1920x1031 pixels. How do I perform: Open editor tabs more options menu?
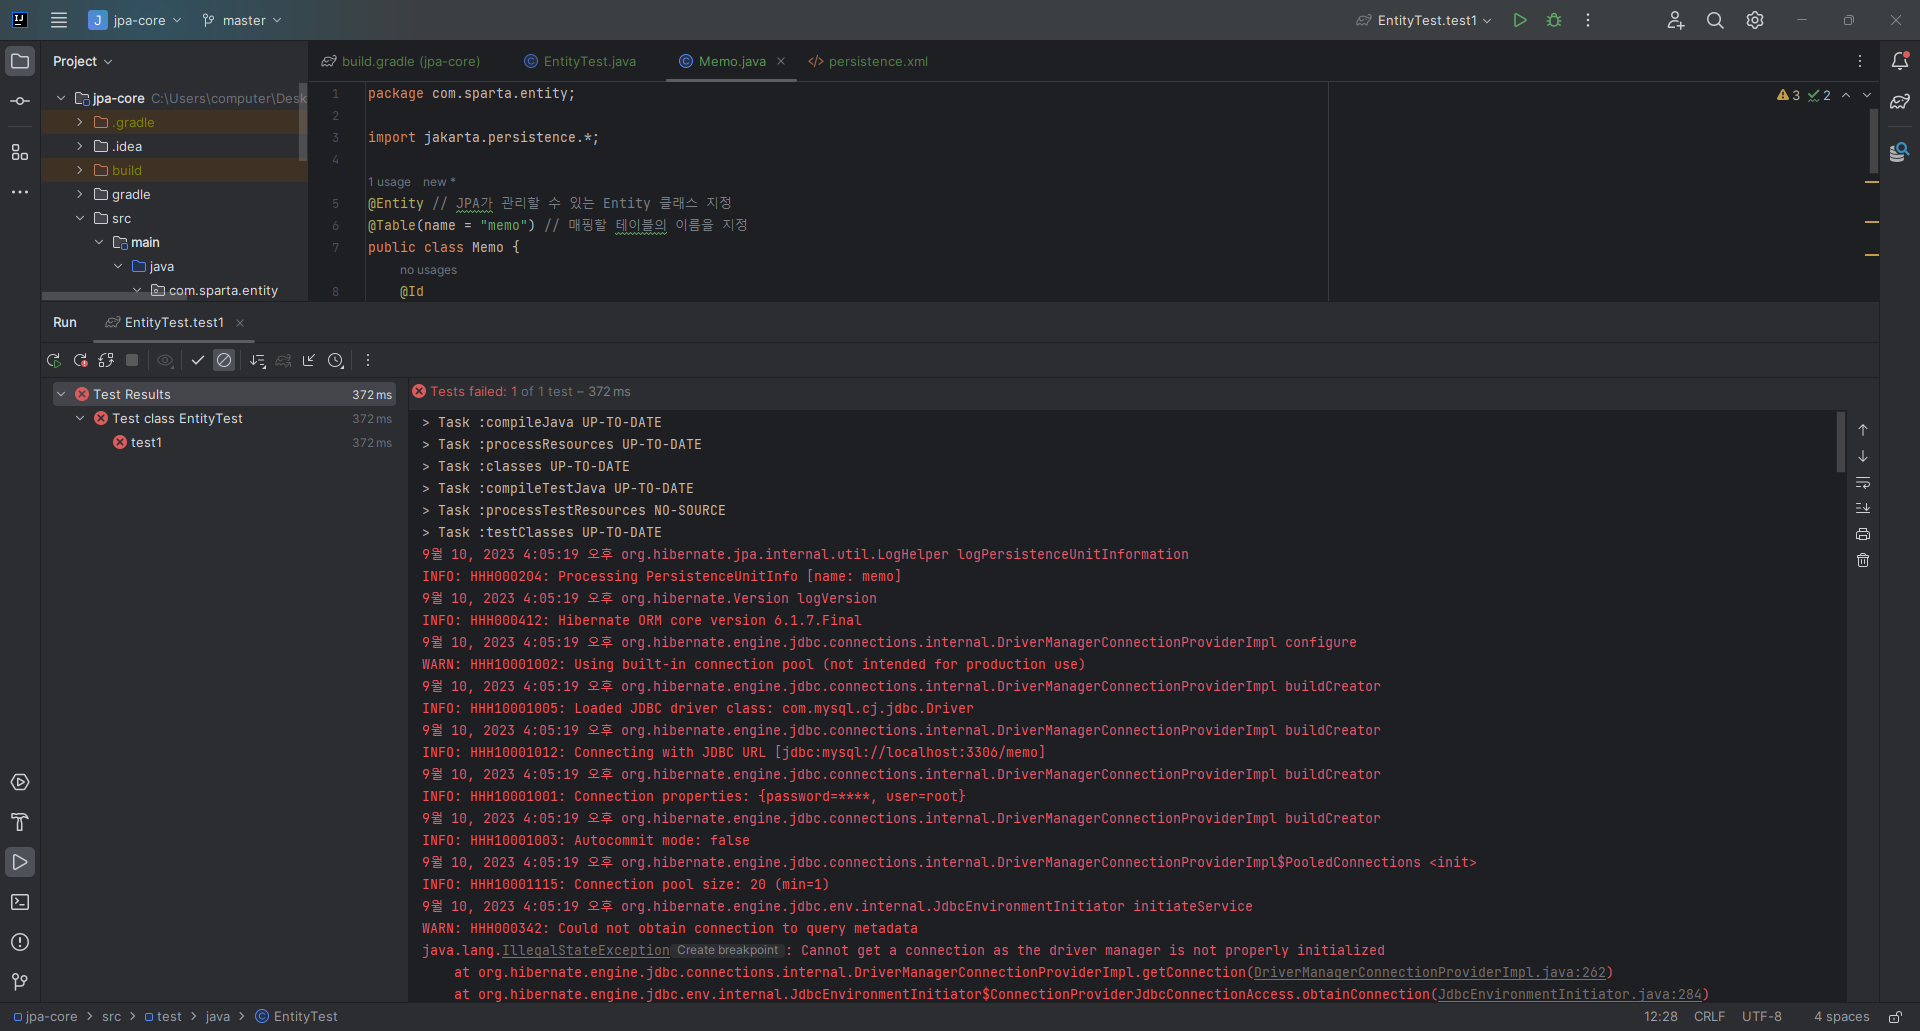(1860, 61)
